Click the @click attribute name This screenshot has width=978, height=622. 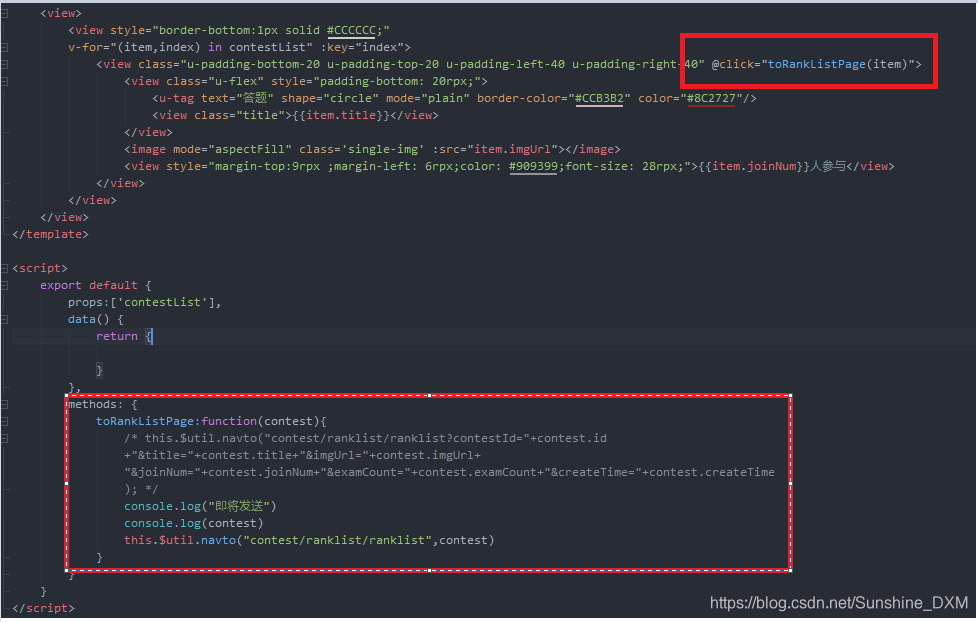click(733, 64)
